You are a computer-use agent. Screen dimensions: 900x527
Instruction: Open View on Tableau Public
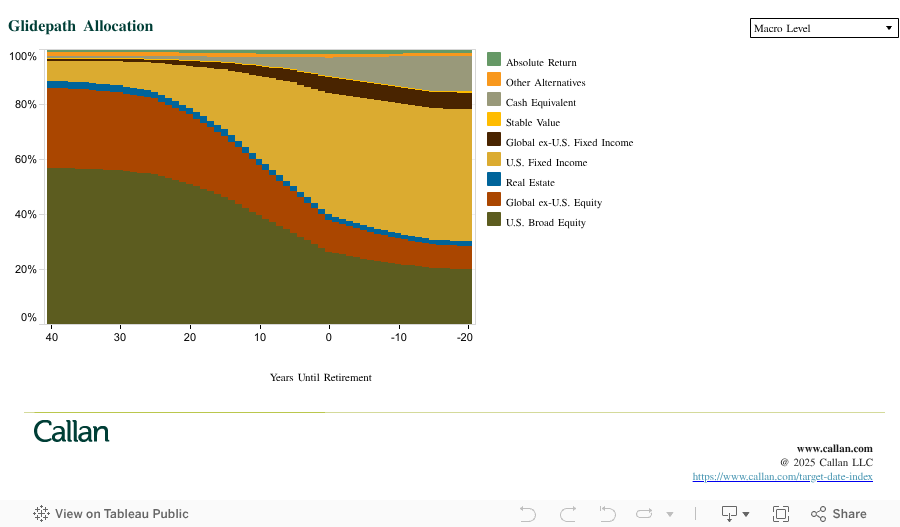(x=121, y=514)
